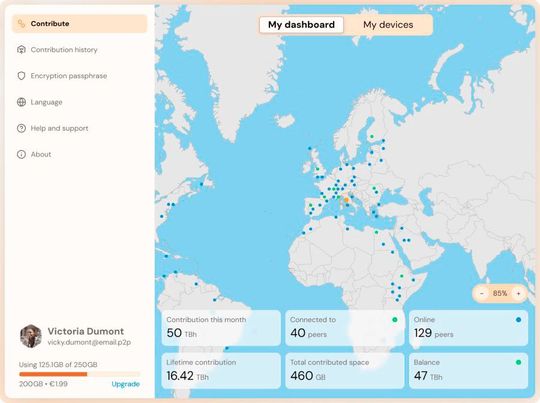Open the Online 129 peers card
Viewport: 540px width, 403px height.
coord(468,328)
